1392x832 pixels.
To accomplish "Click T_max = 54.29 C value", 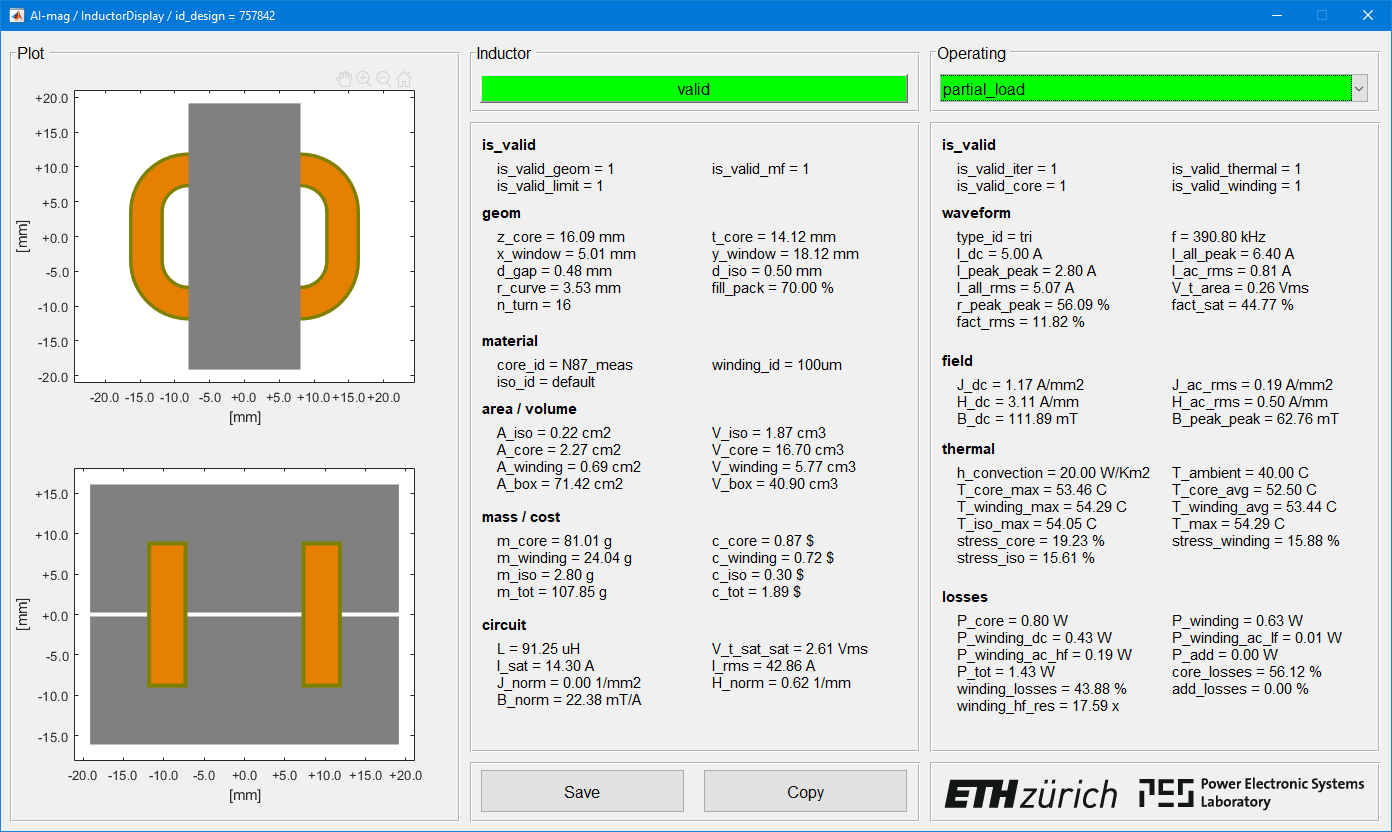I will pos(1228,524).
